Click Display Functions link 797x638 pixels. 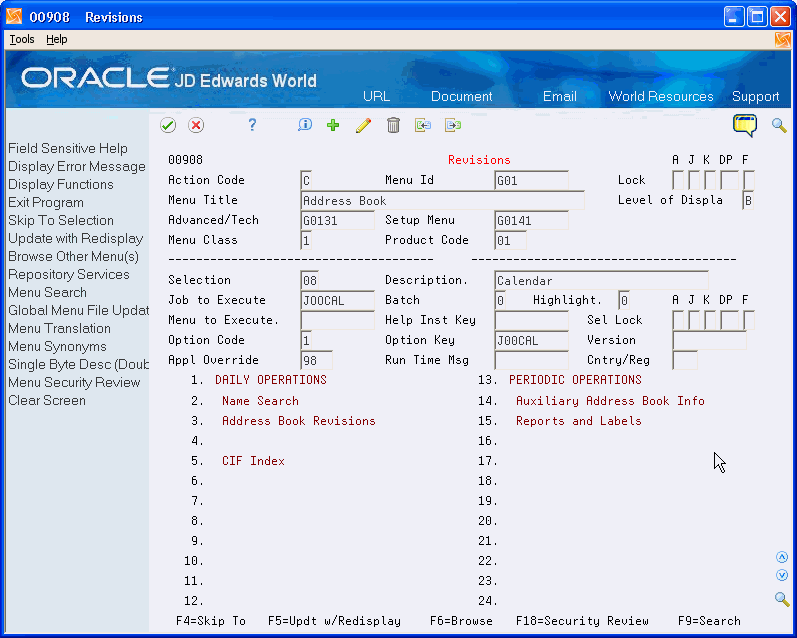point(60,185)
